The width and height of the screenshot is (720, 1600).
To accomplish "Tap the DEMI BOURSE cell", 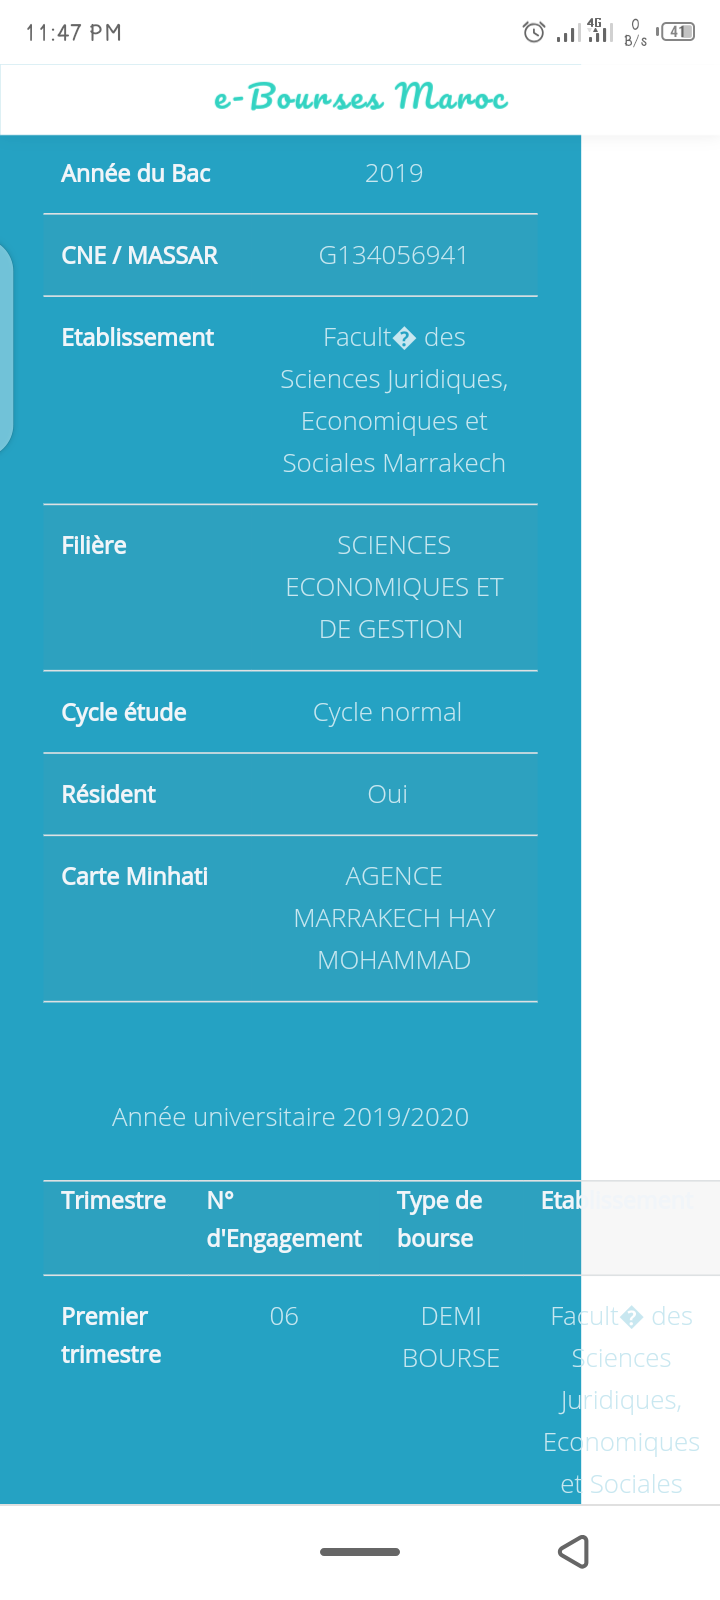I will coord(451,1337).
